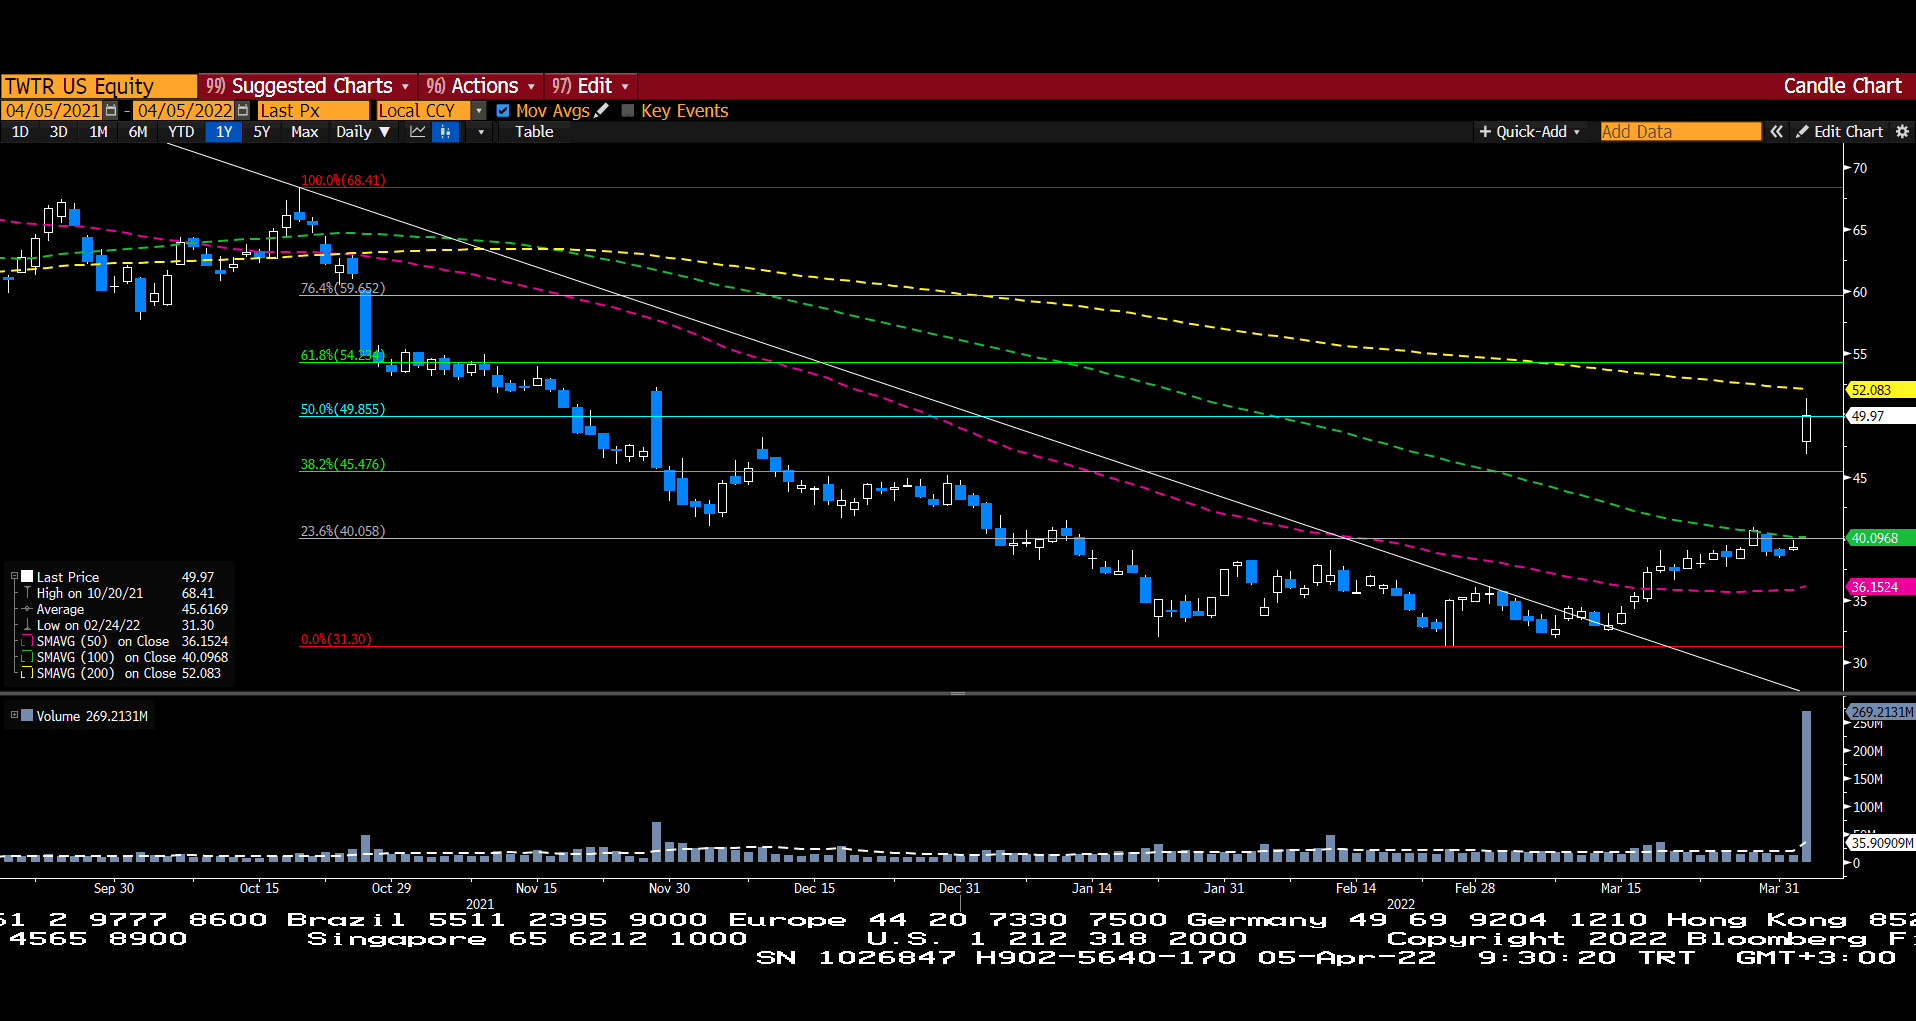Select the YTD time range
Viewport: 1916px width, 1021px height.
pyautogui.click(x=181, y=132)
